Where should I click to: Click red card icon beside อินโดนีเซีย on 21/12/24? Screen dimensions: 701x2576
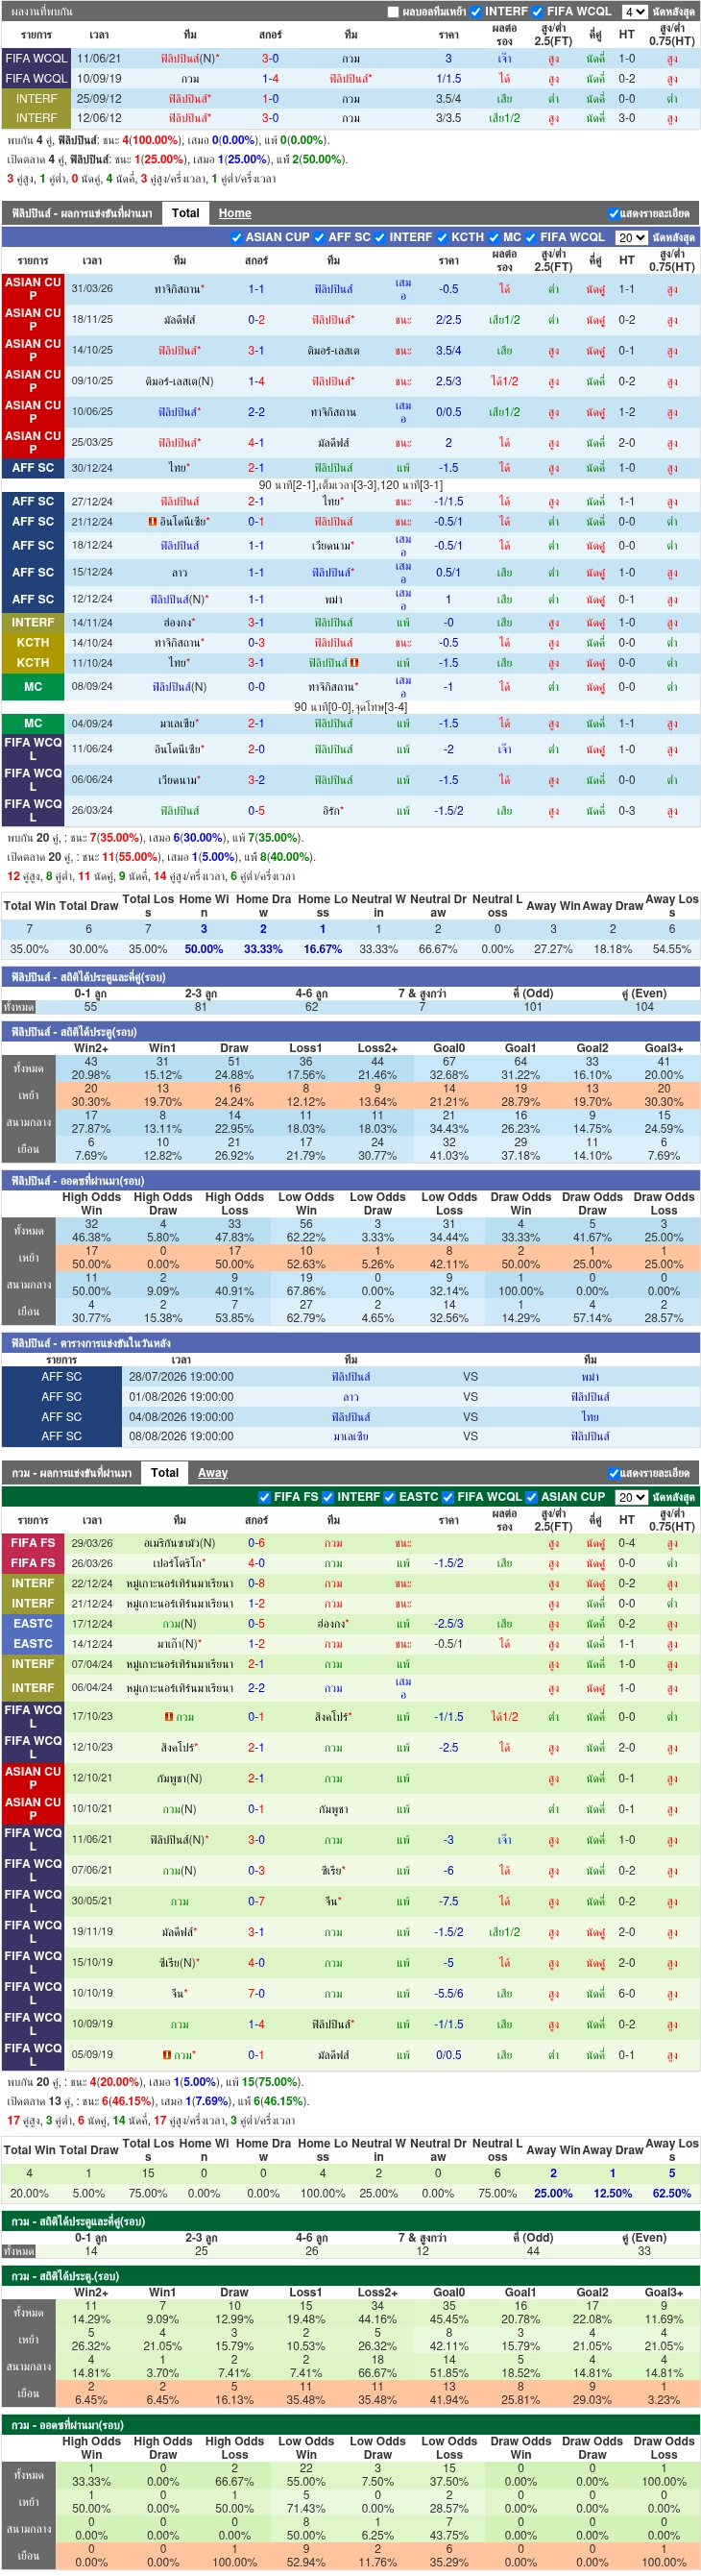pyautogui.click(x=152, y=521)
